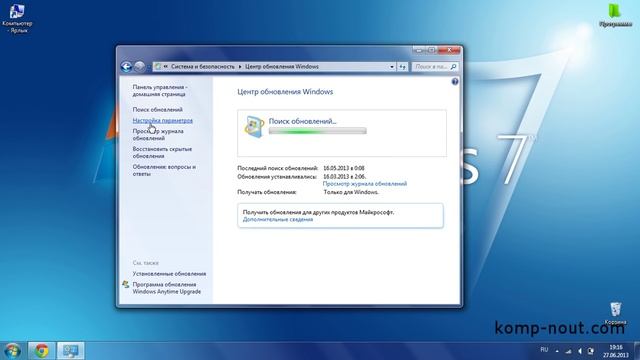
Task: Open Google Chrome from the taskbar
Action: 41,351
